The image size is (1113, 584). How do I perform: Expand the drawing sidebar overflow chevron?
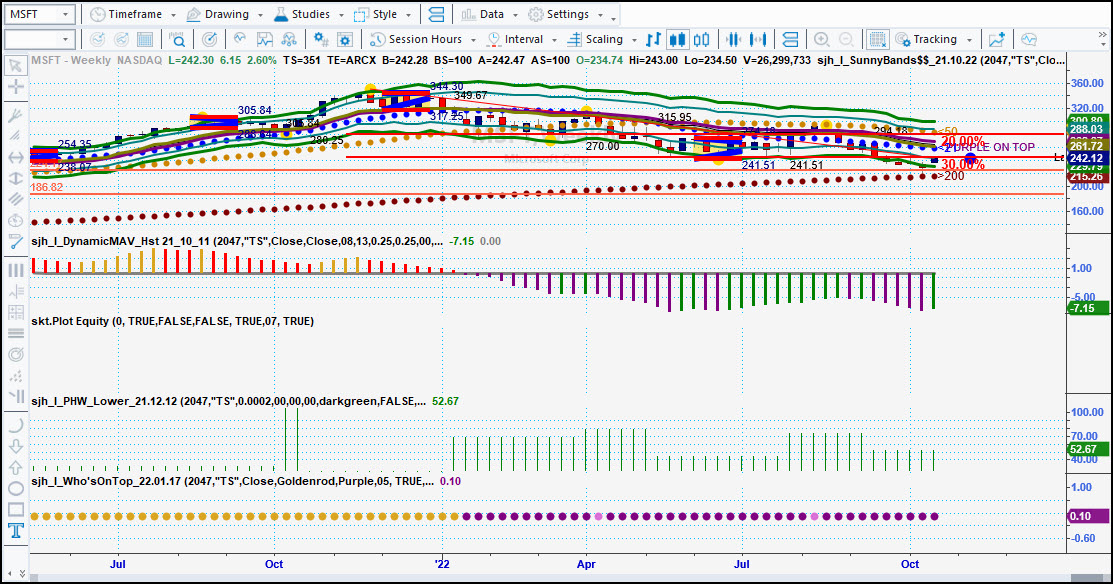pos(21,573)
